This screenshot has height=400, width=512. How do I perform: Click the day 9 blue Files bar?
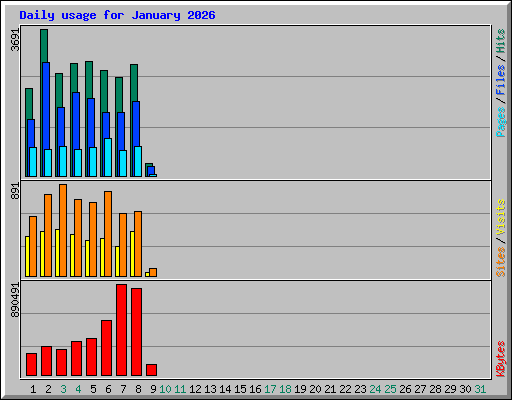coord(151,171)
